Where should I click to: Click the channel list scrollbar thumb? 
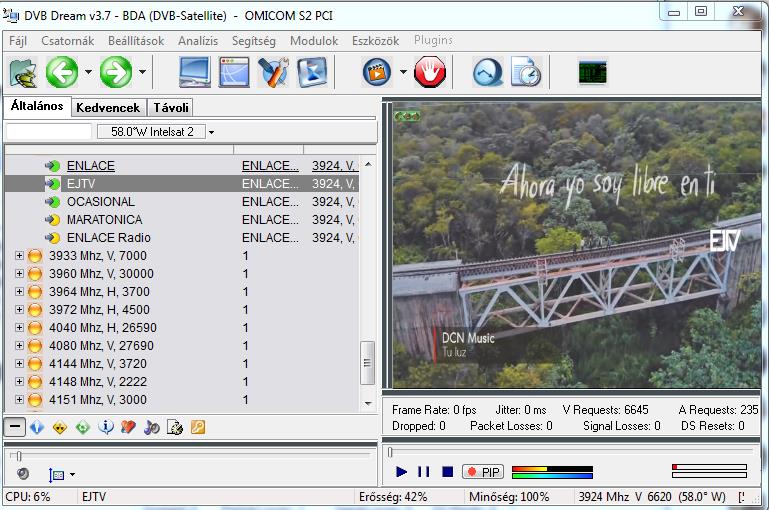click(367, 363)
